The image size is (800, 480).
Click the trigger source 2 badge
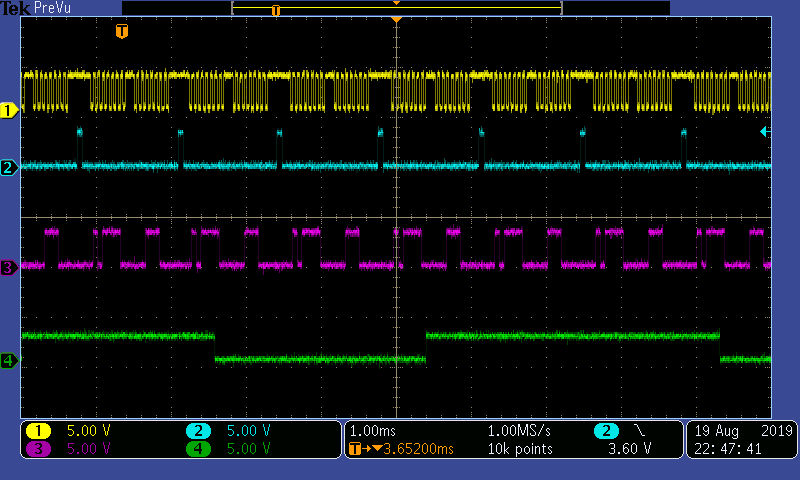[607, 431]
